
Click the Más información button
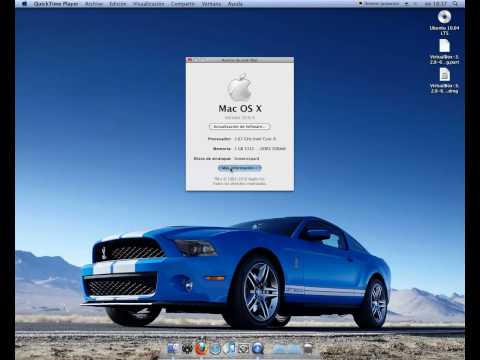[240, 168]
